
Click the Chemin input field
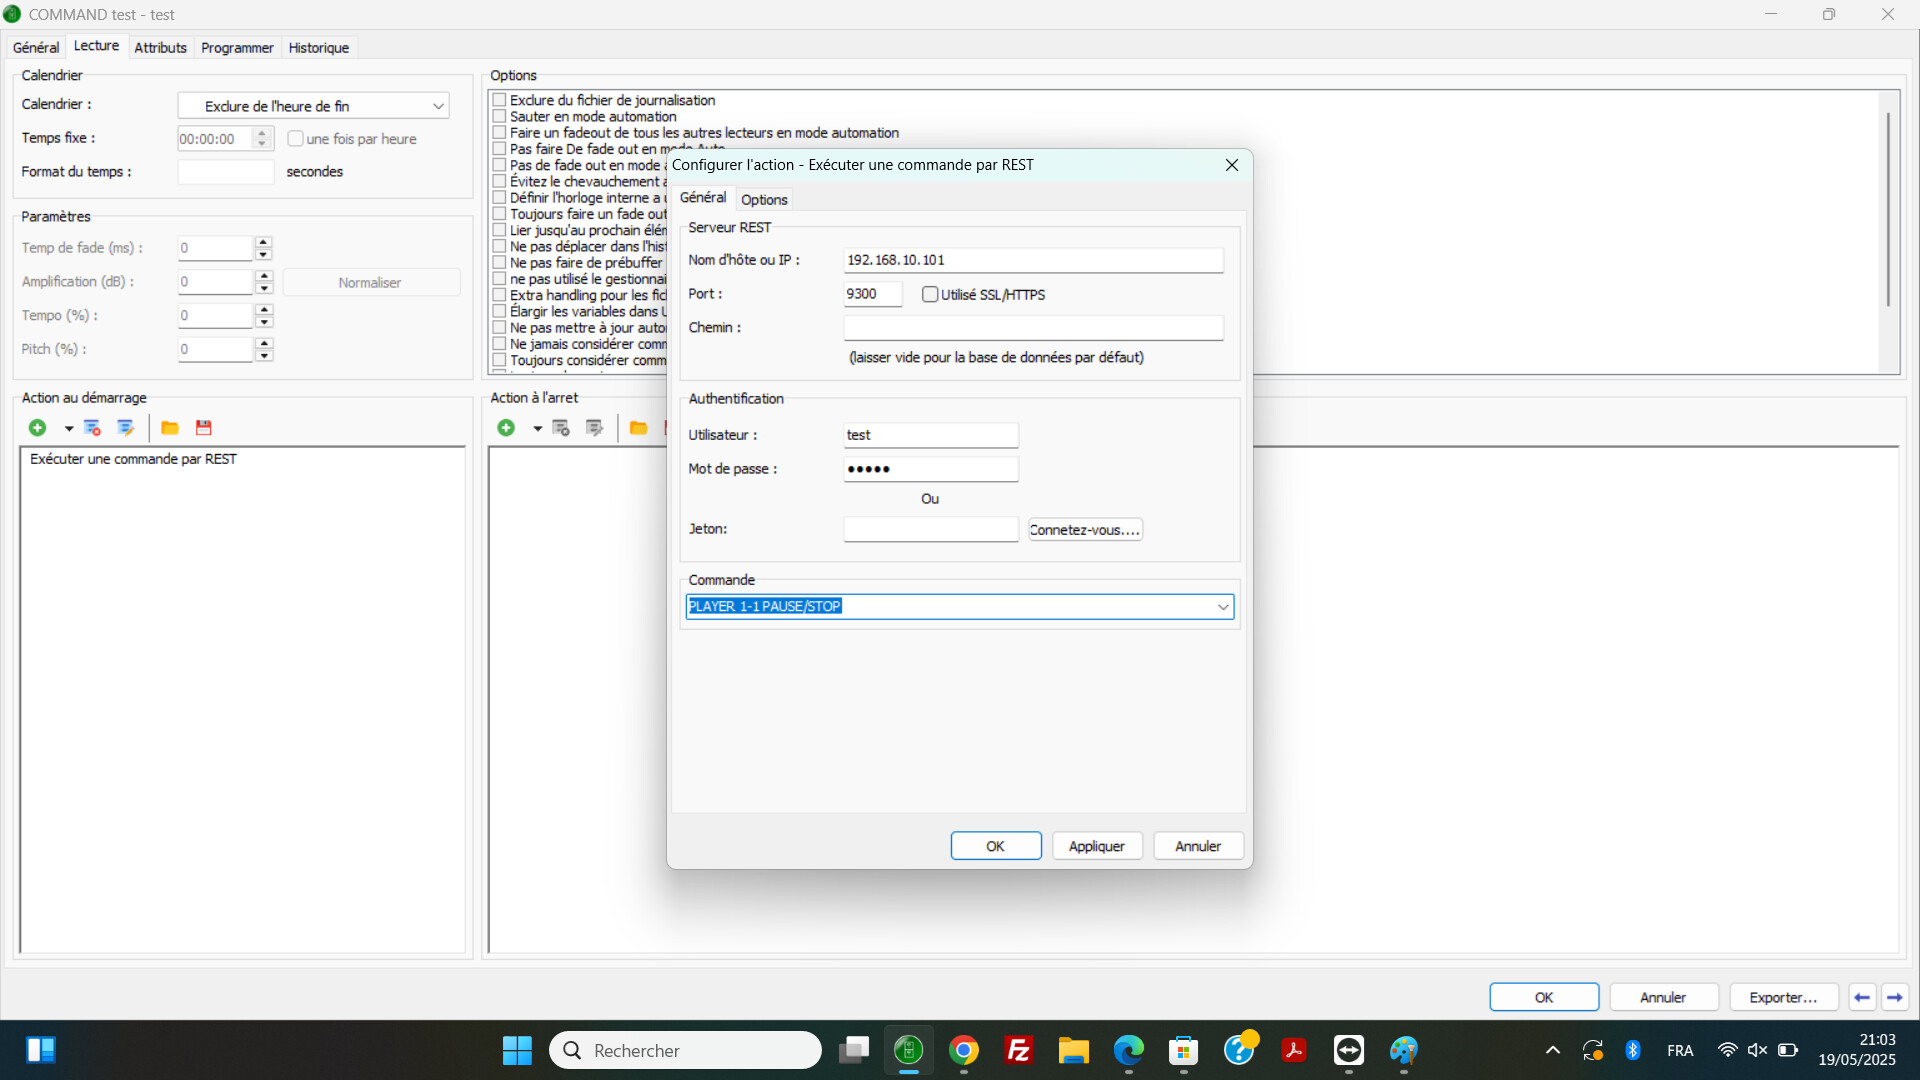1033,328
